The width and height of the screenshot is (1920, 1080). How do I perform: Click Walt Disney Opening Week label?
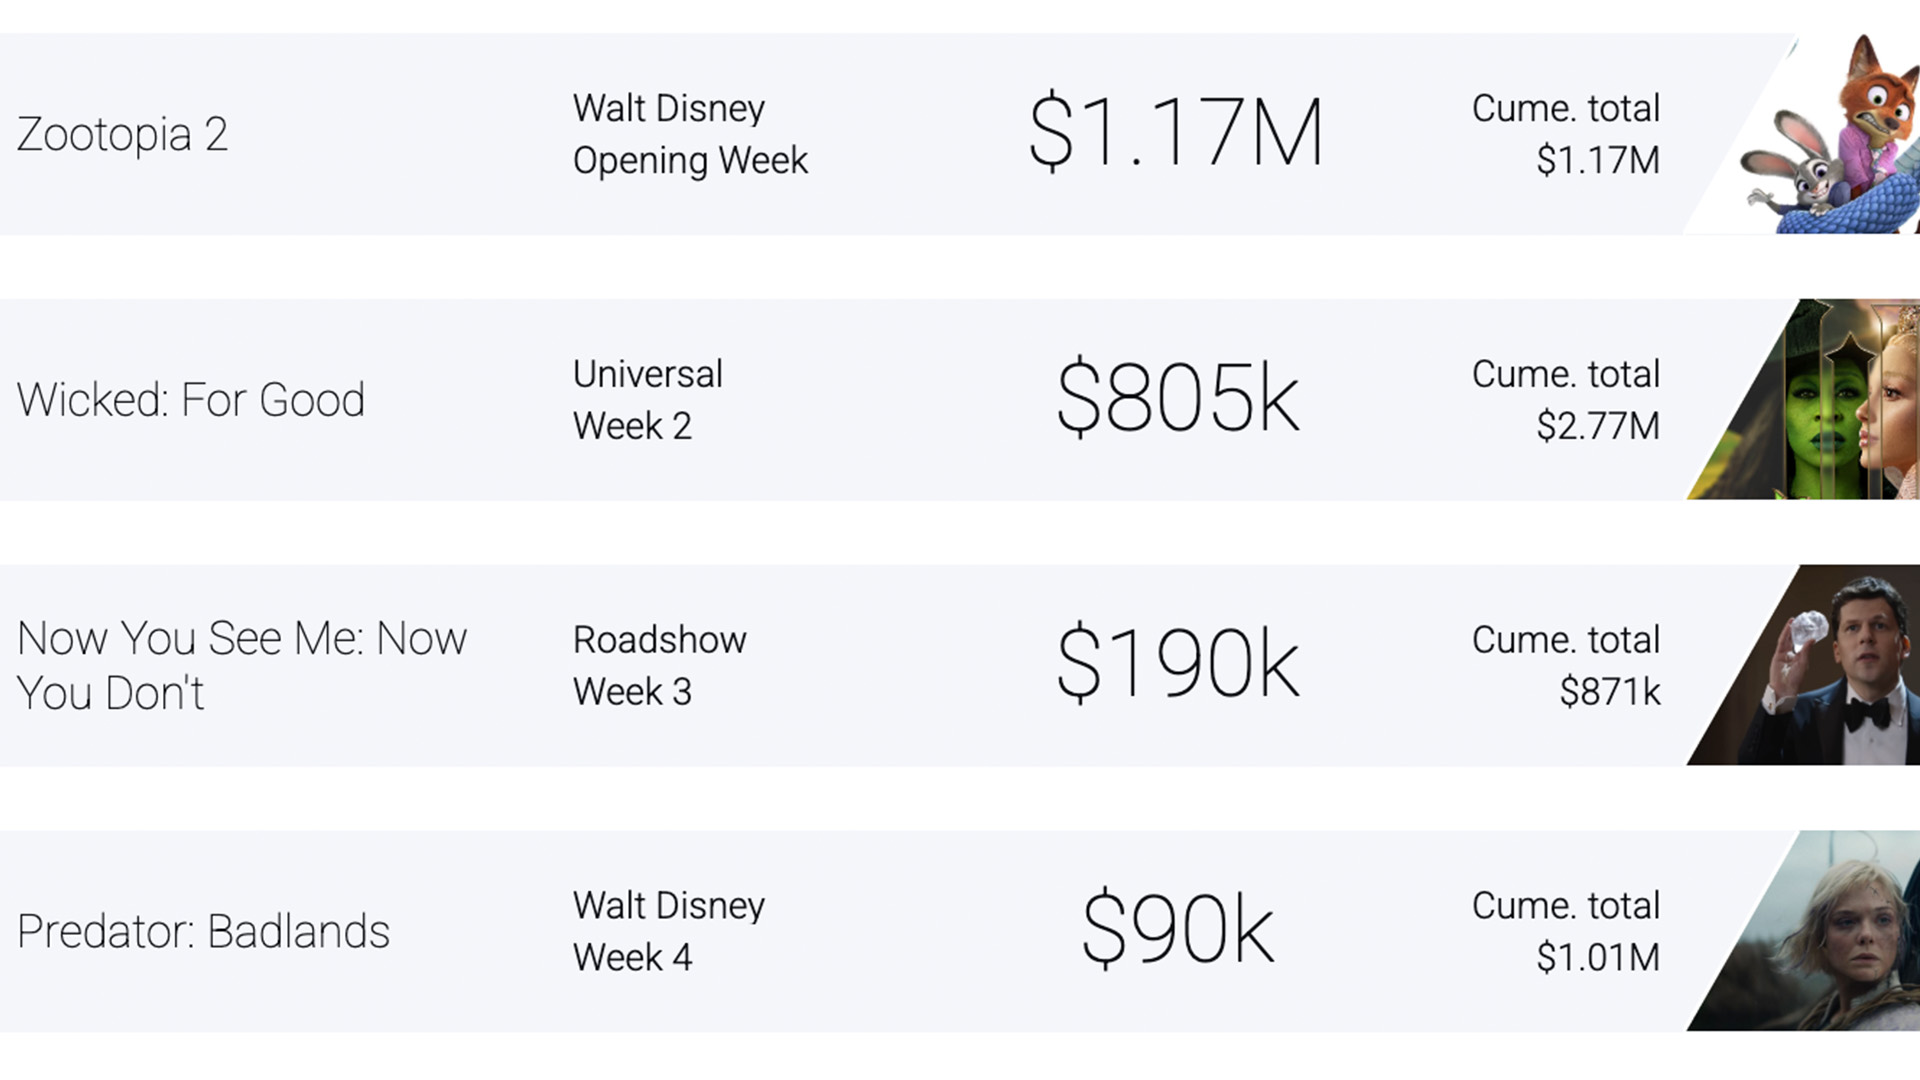click(x=690, y=134)
